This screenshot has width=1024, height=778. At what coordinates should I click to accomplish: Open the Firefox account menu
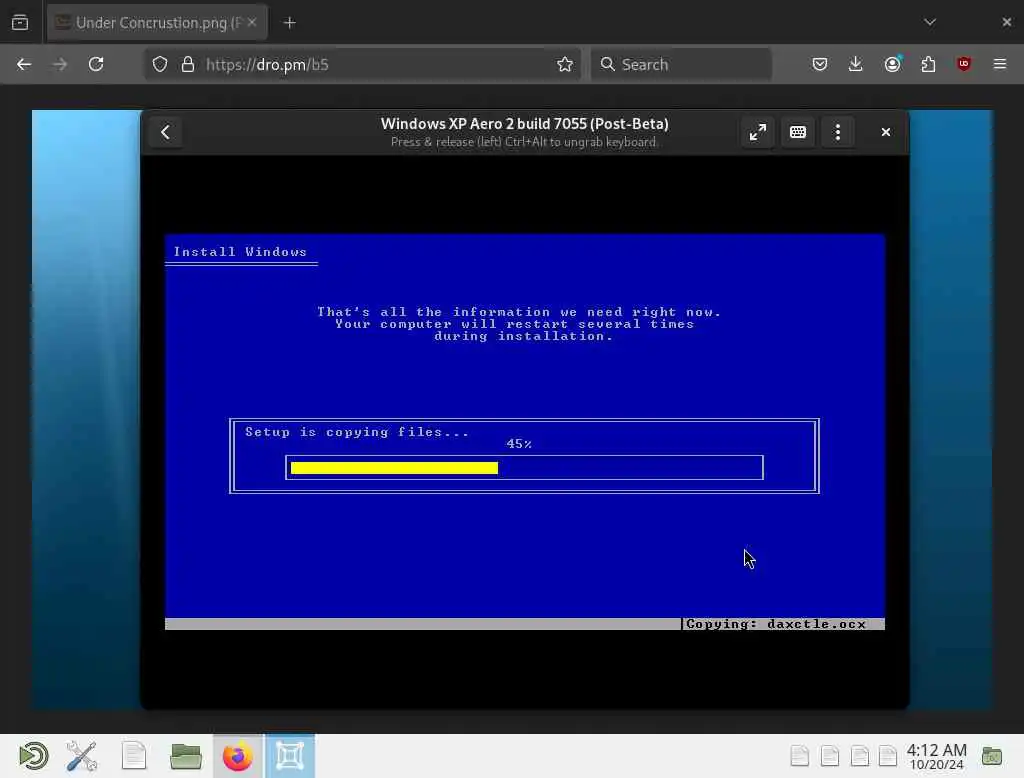point(892,64)
